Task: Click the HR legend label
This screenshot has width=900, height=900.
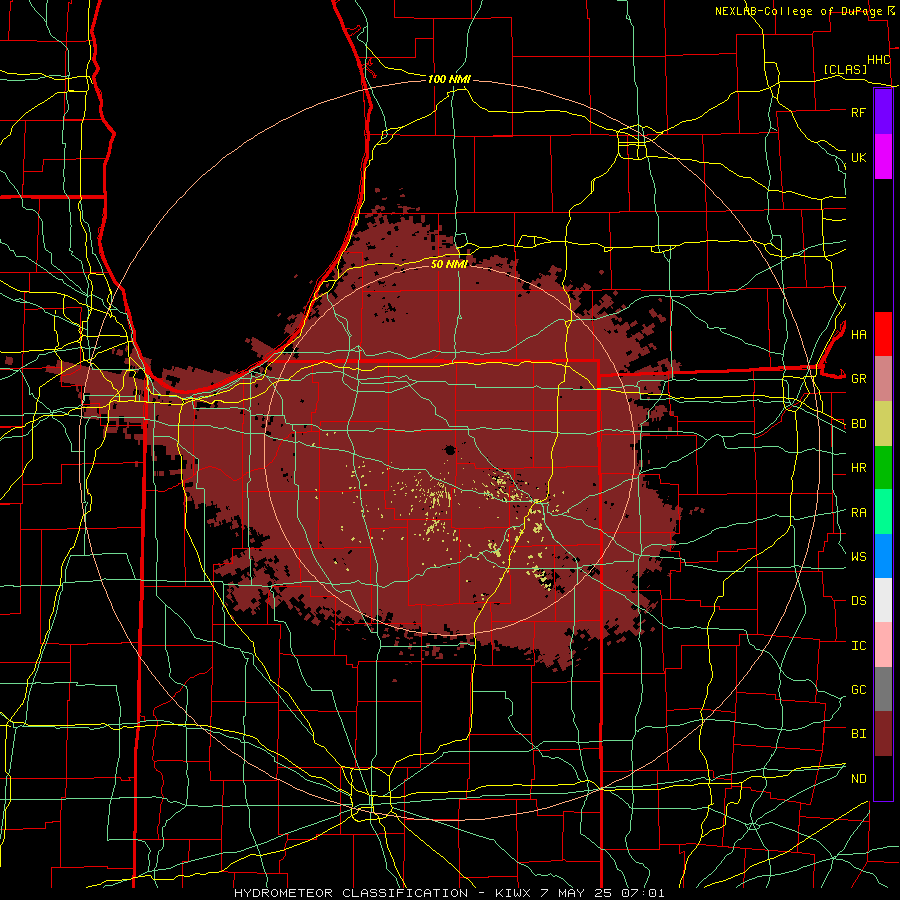Action: tap(858, 468)
